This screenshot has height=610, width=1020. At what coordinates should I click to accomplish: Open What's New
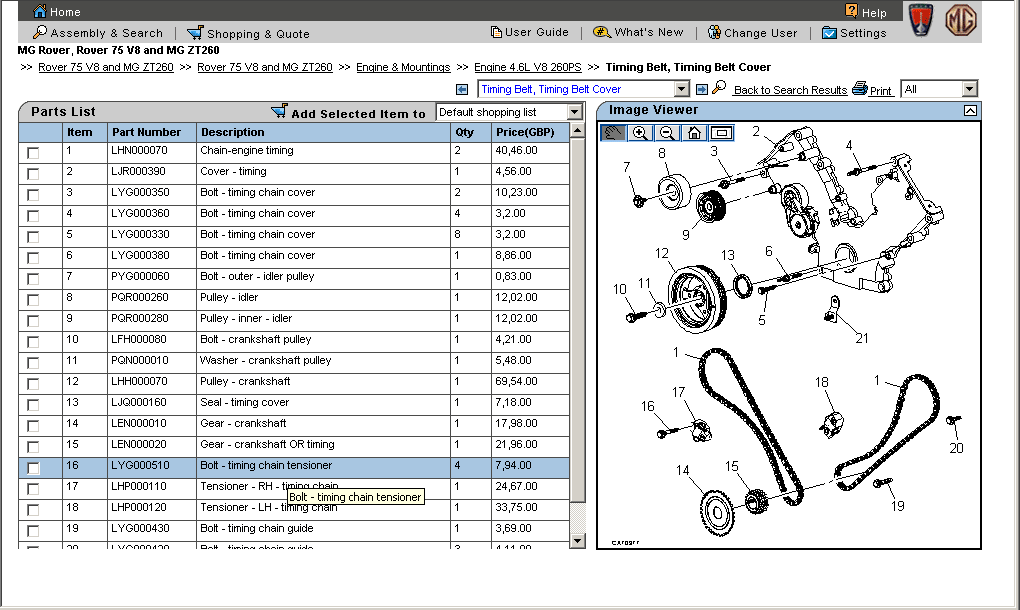638,32
